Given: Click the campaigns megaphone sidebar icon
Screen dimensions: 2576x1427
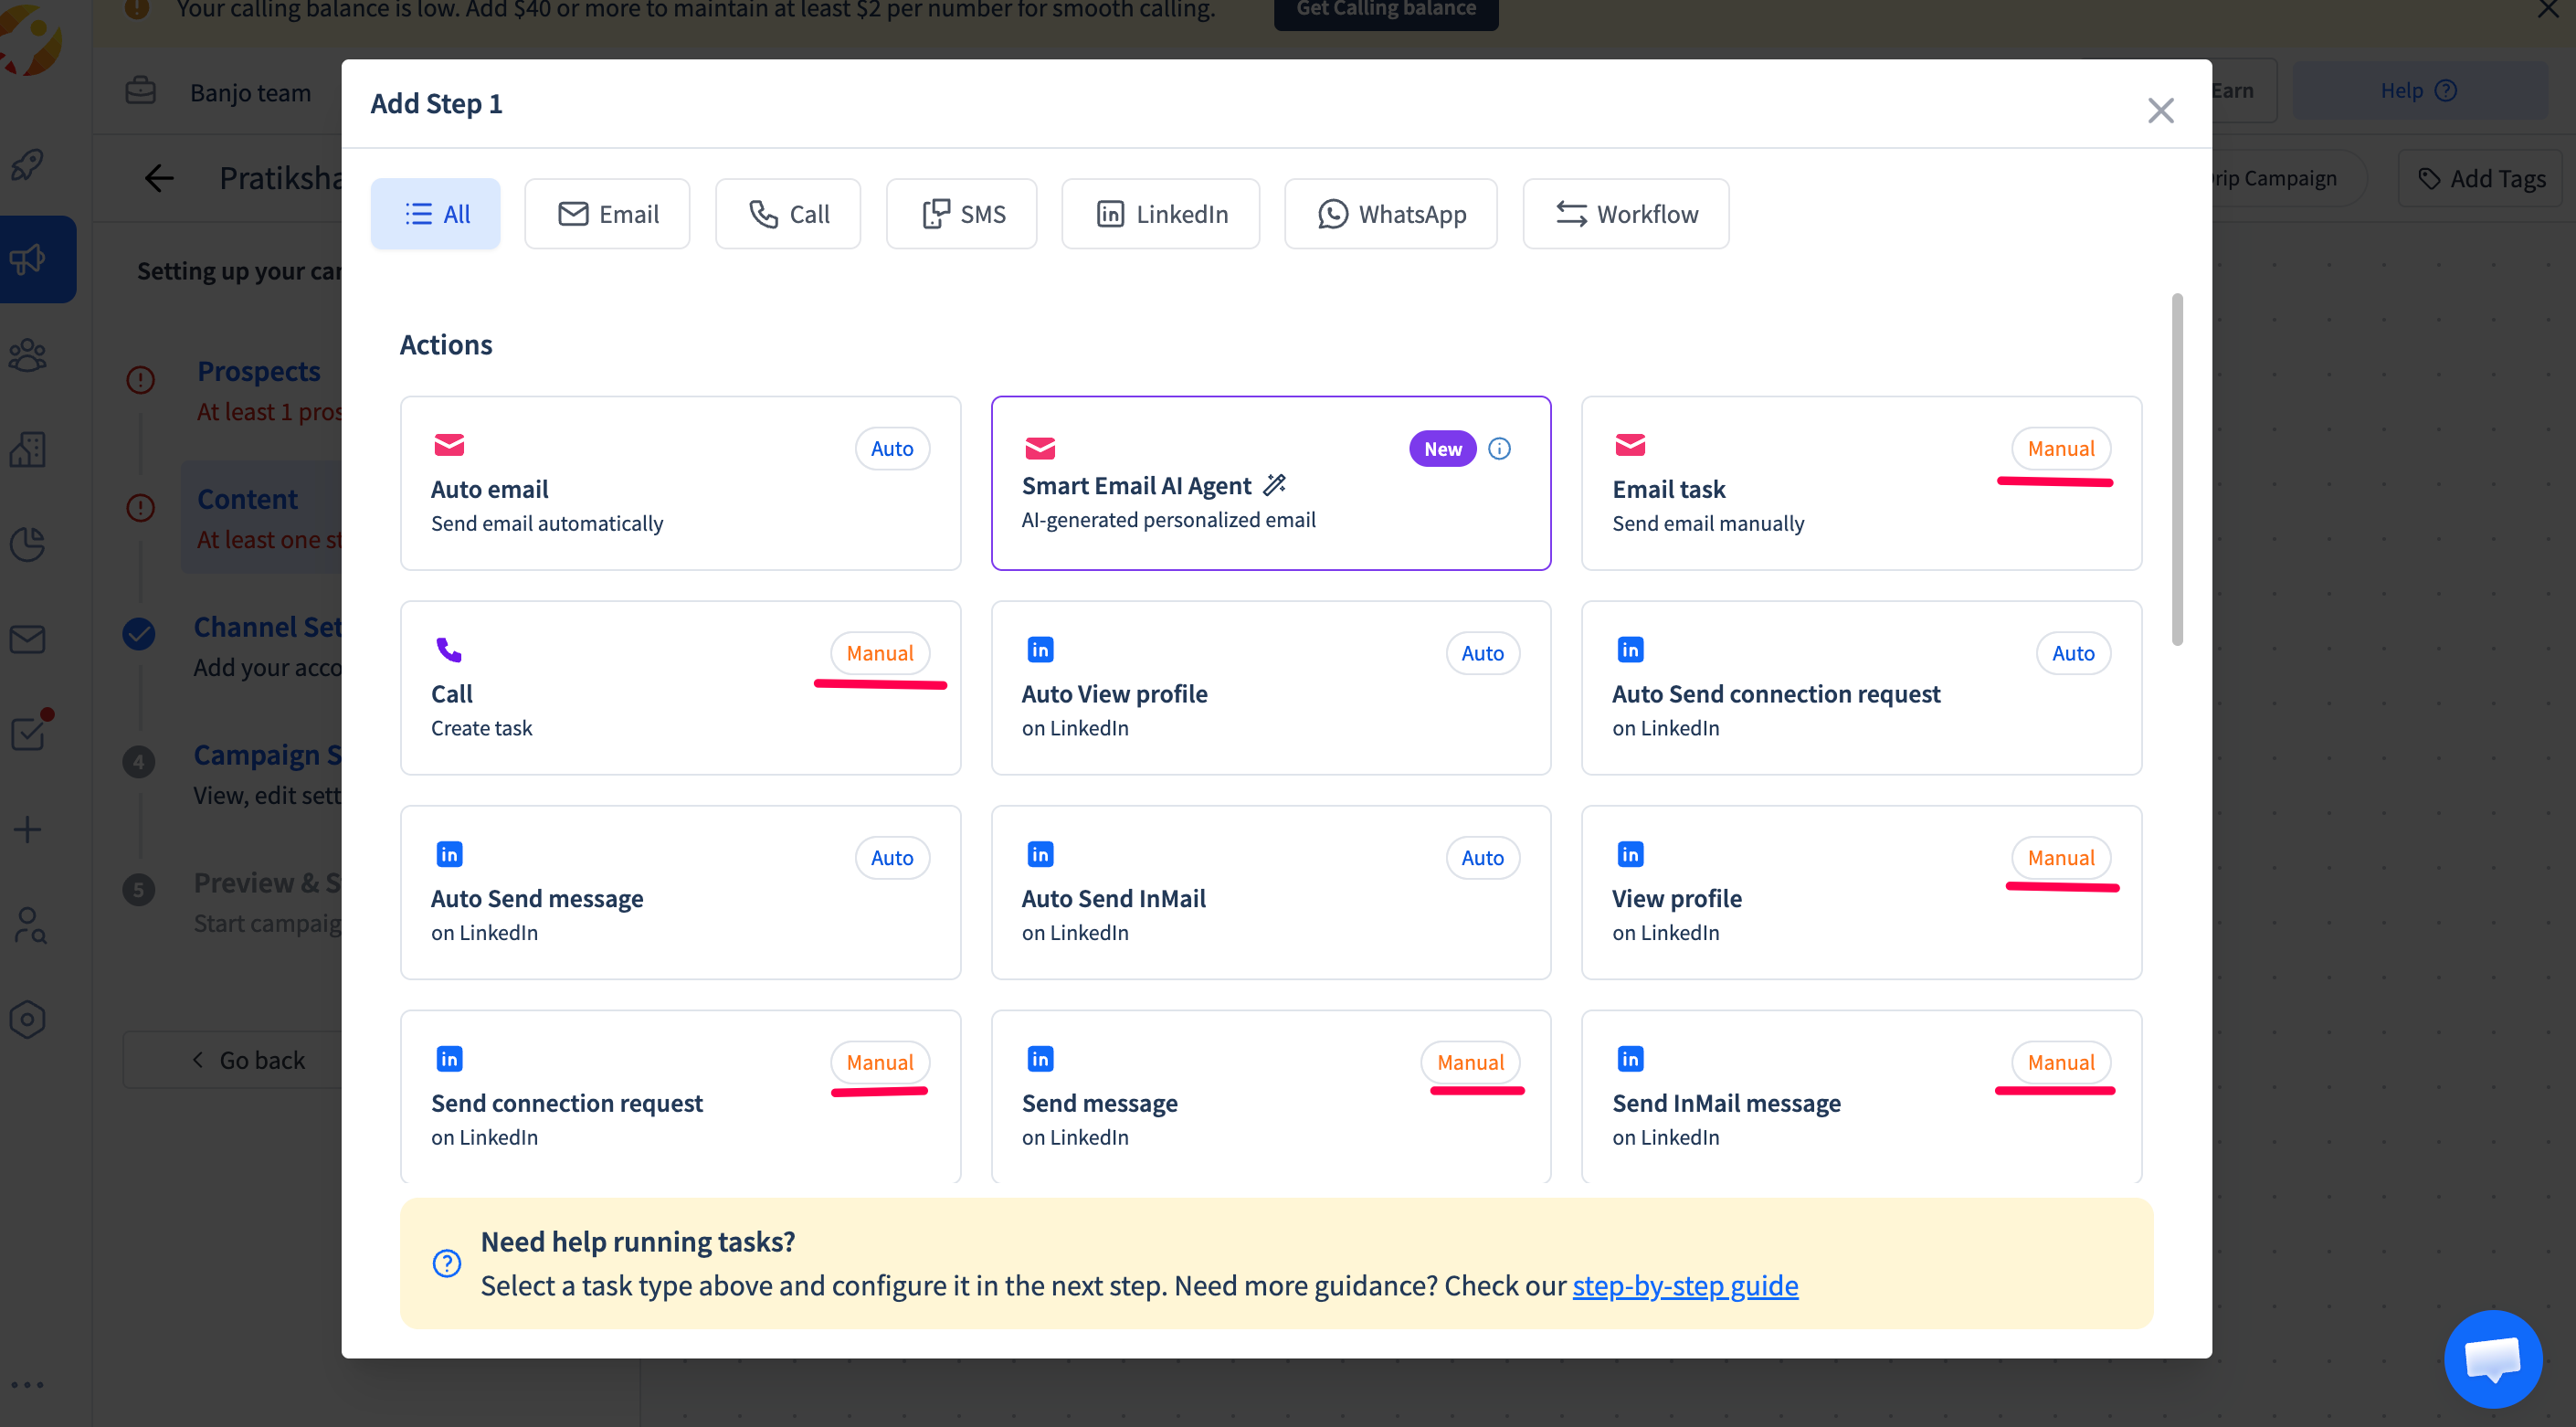Looking at the screenshot, I should (x=28, y=259).
